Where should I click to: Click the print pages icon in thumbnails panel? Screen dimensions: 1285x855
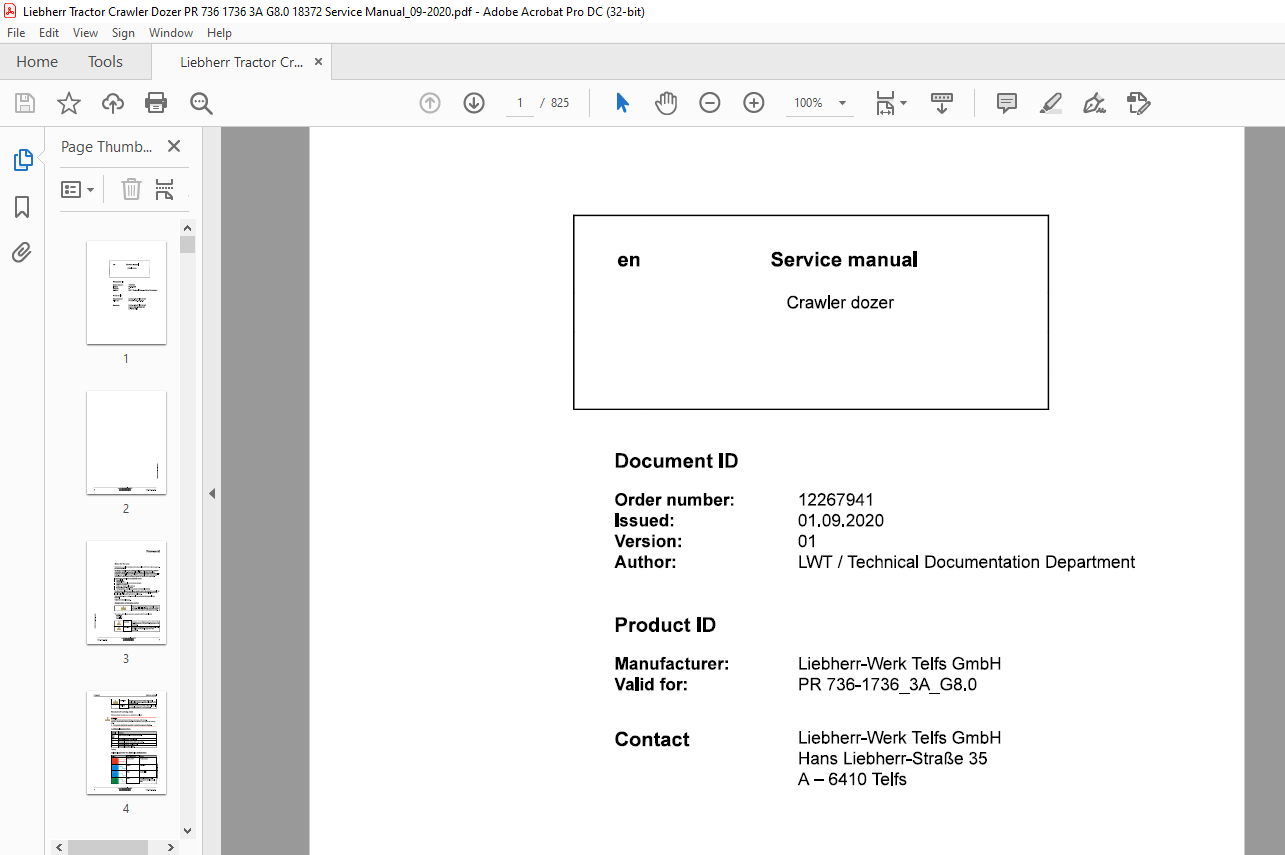(x=165, y=189)
